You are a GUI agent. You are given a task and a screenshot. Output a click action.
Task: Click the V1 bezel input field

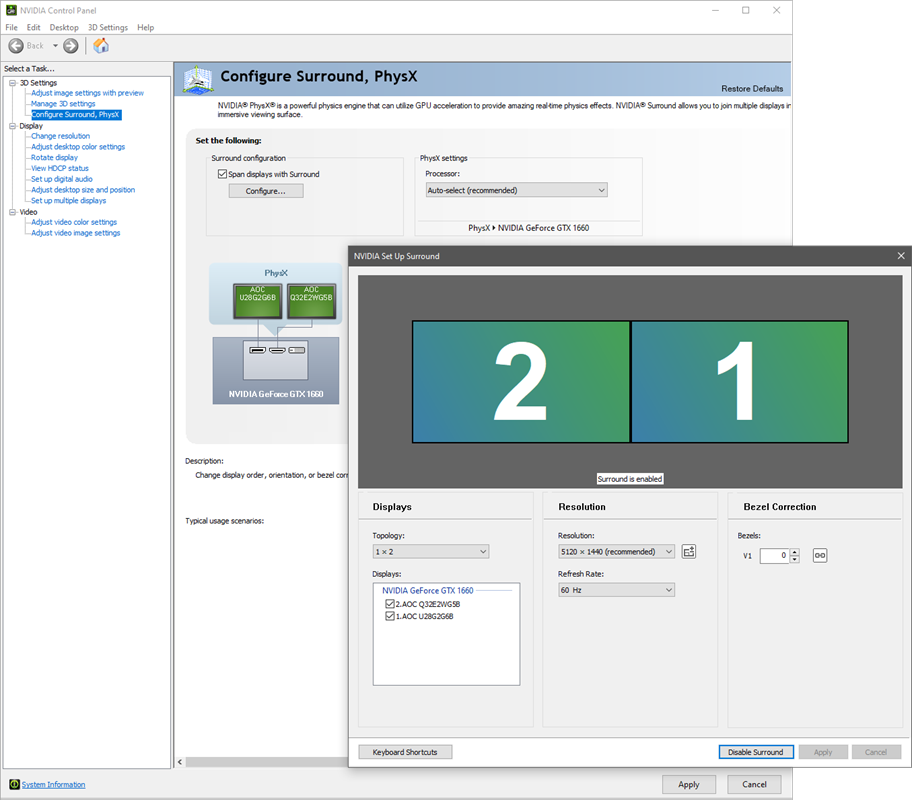[x=774, y=556]
